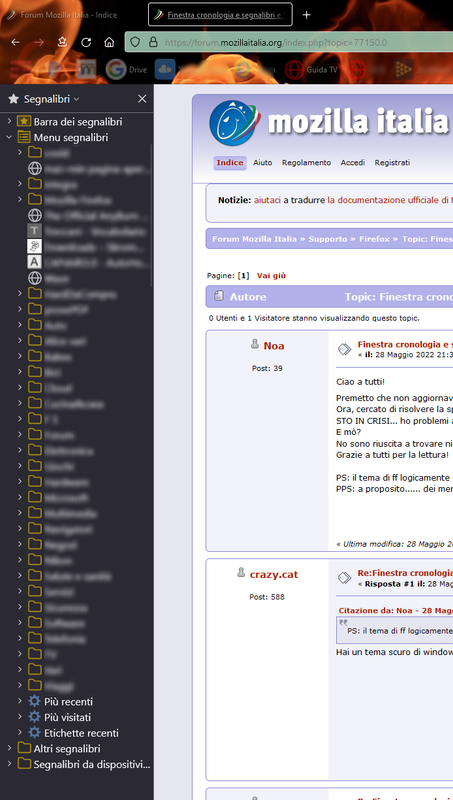The width and height of the screenshot is (453, 800).
Task: Click page icon in Autore header
Action: click(219, 296)
